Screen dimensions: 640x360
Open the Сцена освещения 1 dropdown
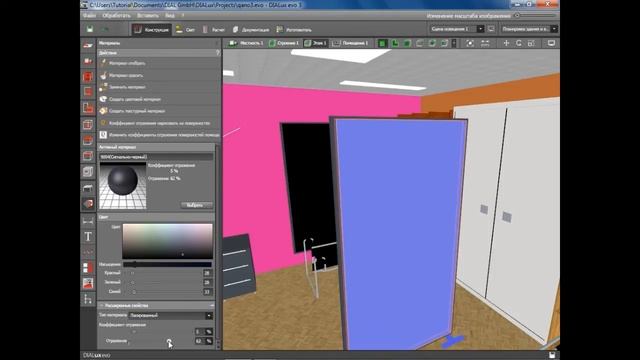456,29
